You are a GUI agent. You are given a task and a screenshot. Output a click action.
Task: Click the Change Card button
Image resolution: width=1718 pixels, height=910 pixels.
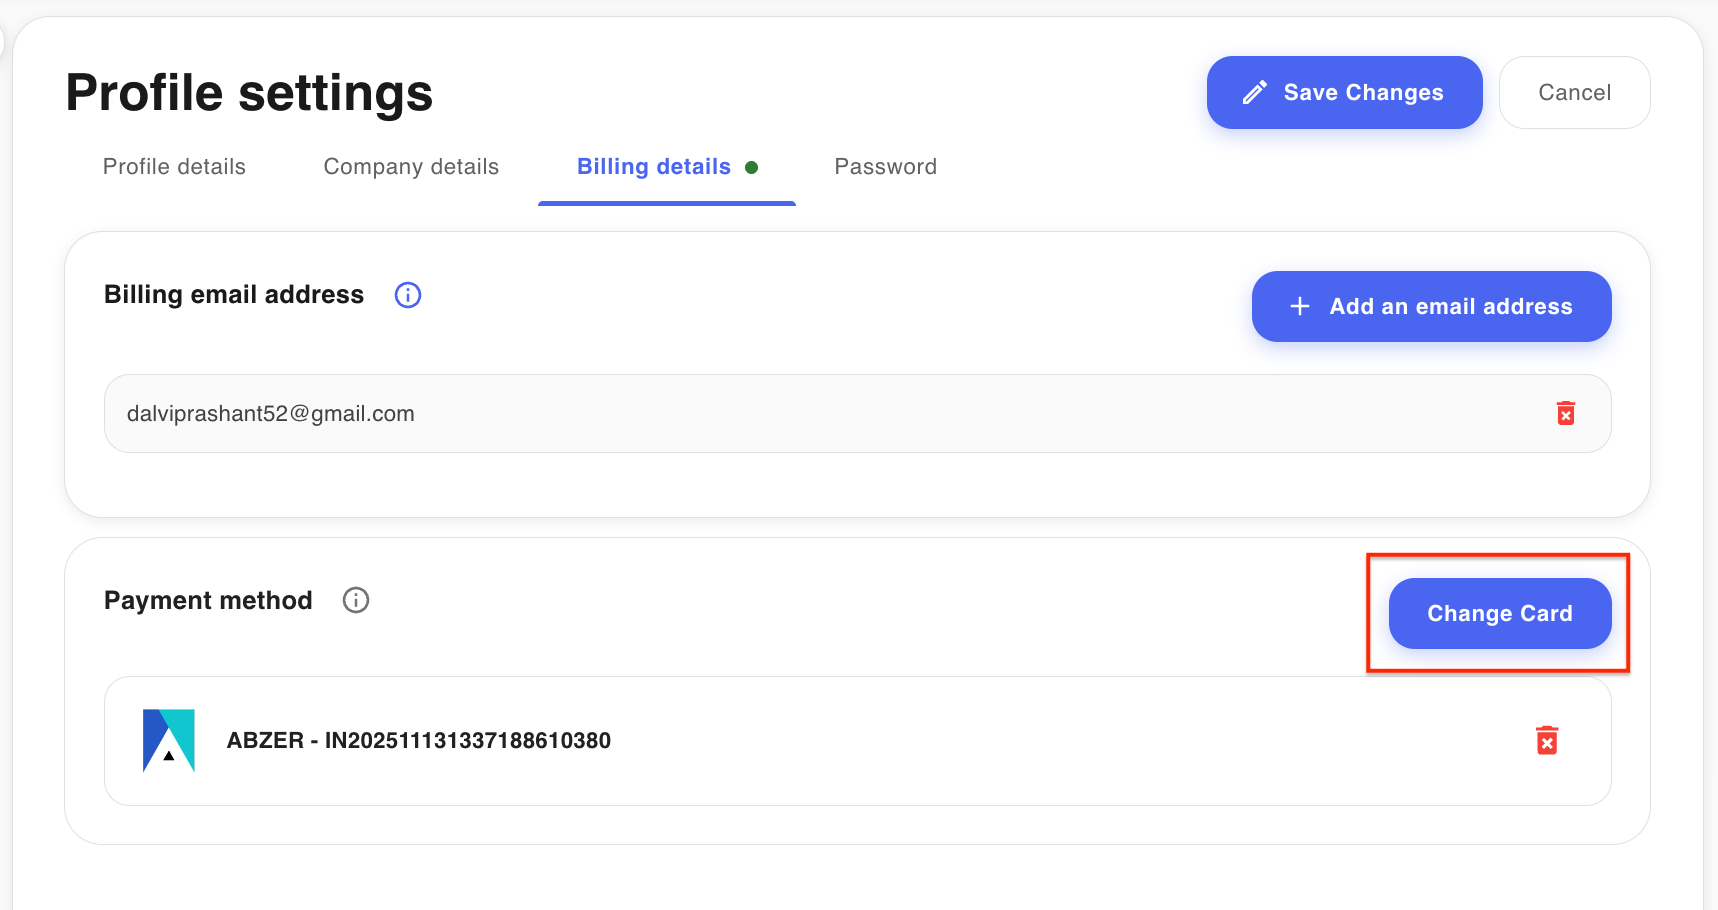(1500, 613)
